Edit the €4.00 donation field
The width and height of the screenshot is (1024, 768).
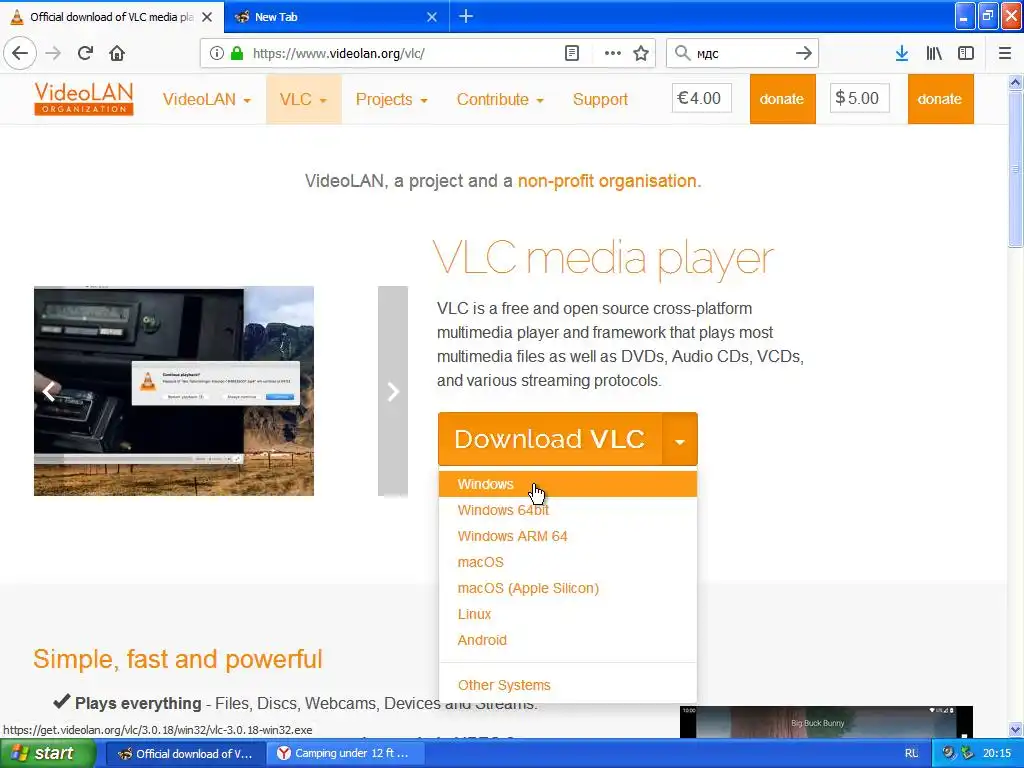tap(701, 98)
